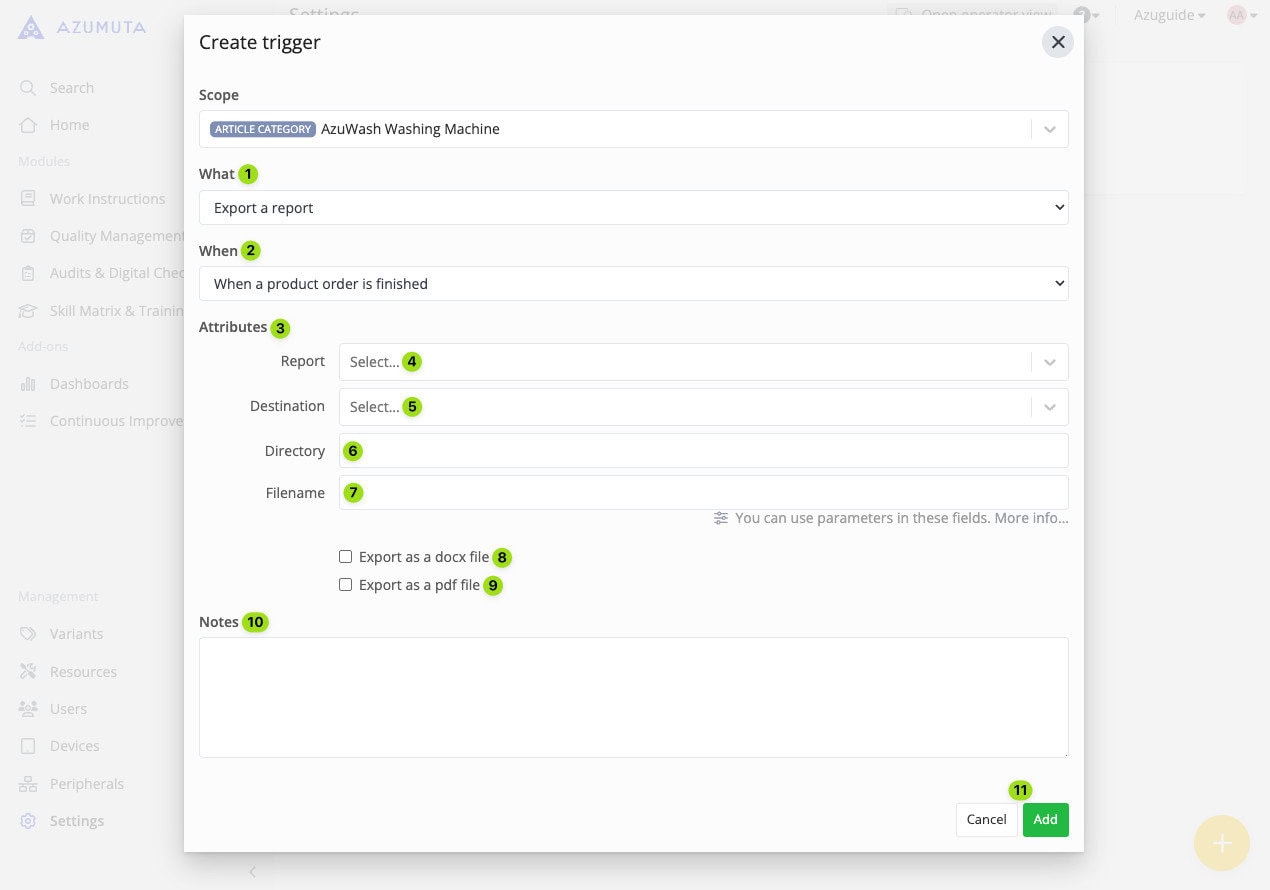The width and height of the screenshot is (1270, 890).
Task: Open Settings via the gear icon
Action: [x=28, y=821]
